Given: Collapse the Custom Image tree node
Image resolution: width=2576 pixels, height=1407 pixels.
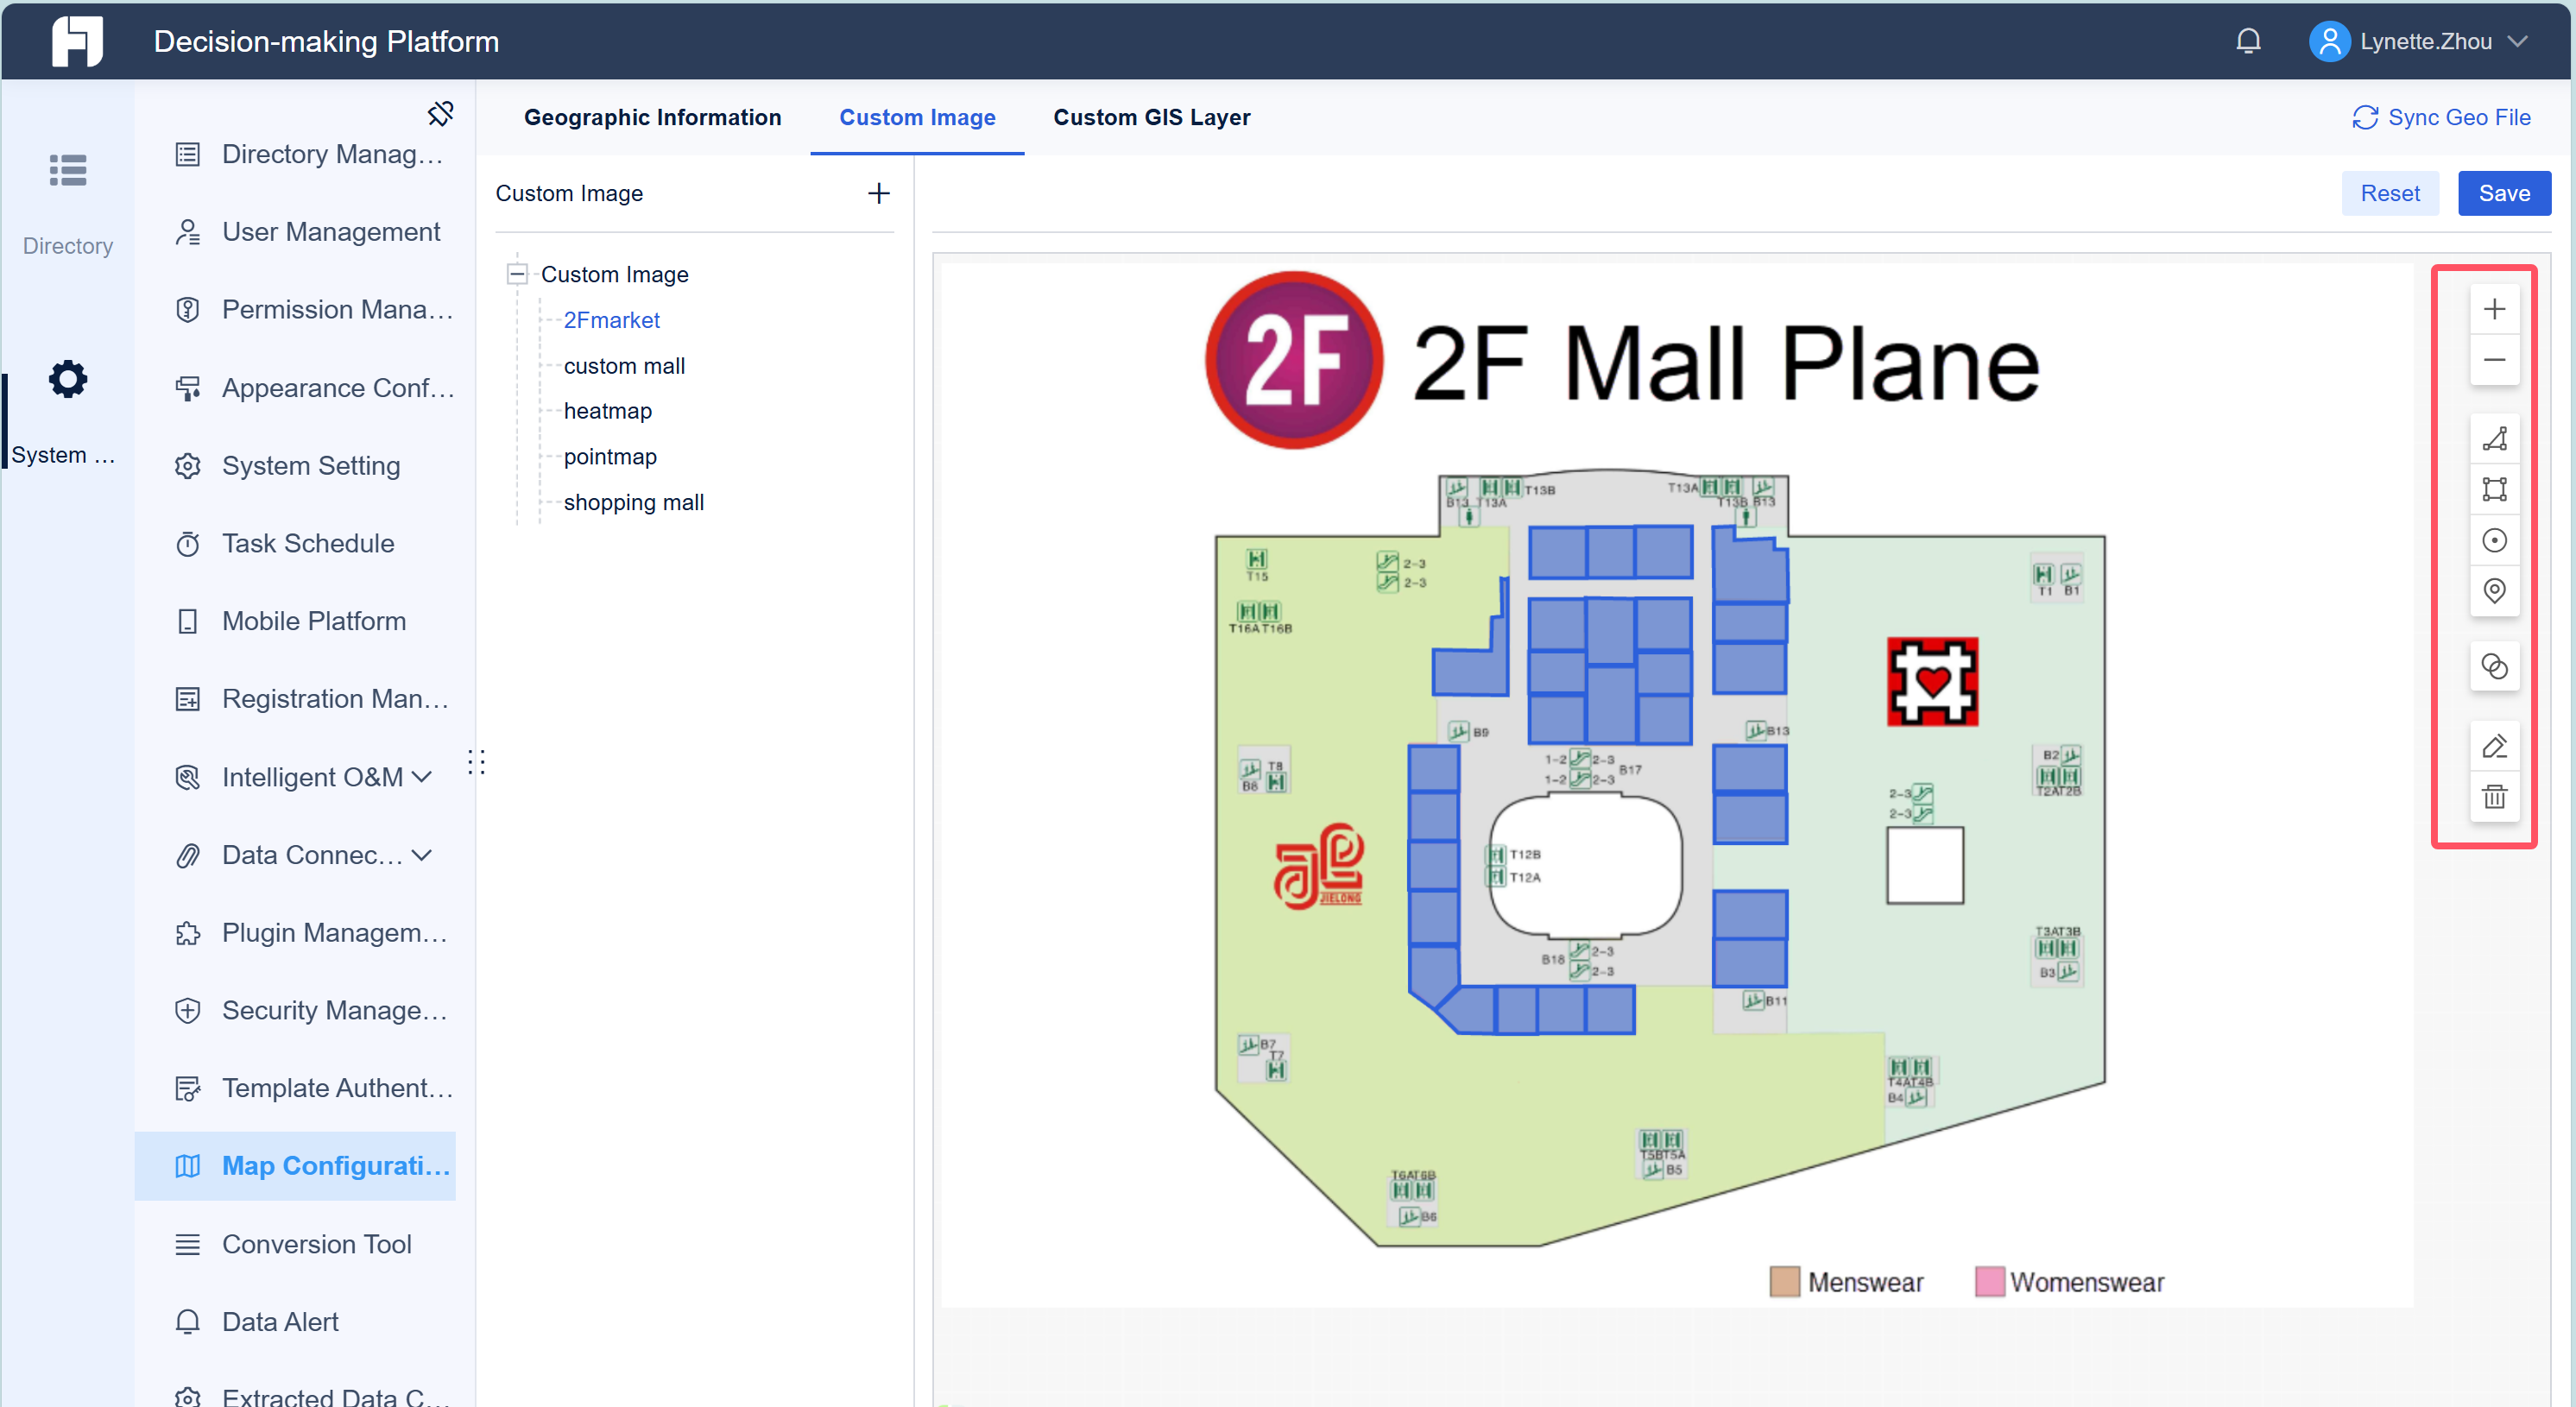Looking at the screenshot, I should coord(517,274).
